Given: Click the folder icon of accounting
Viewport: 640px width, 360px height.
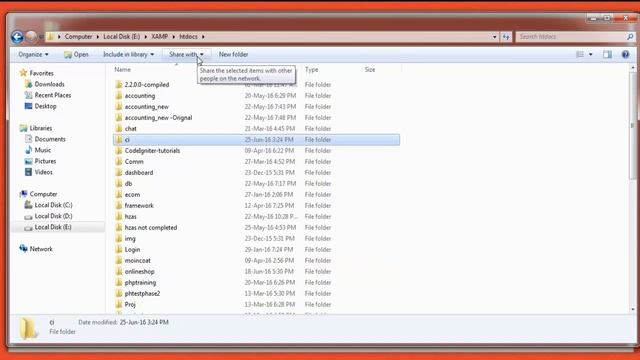Looking at the screenshot, I should (x=119, y=96).
